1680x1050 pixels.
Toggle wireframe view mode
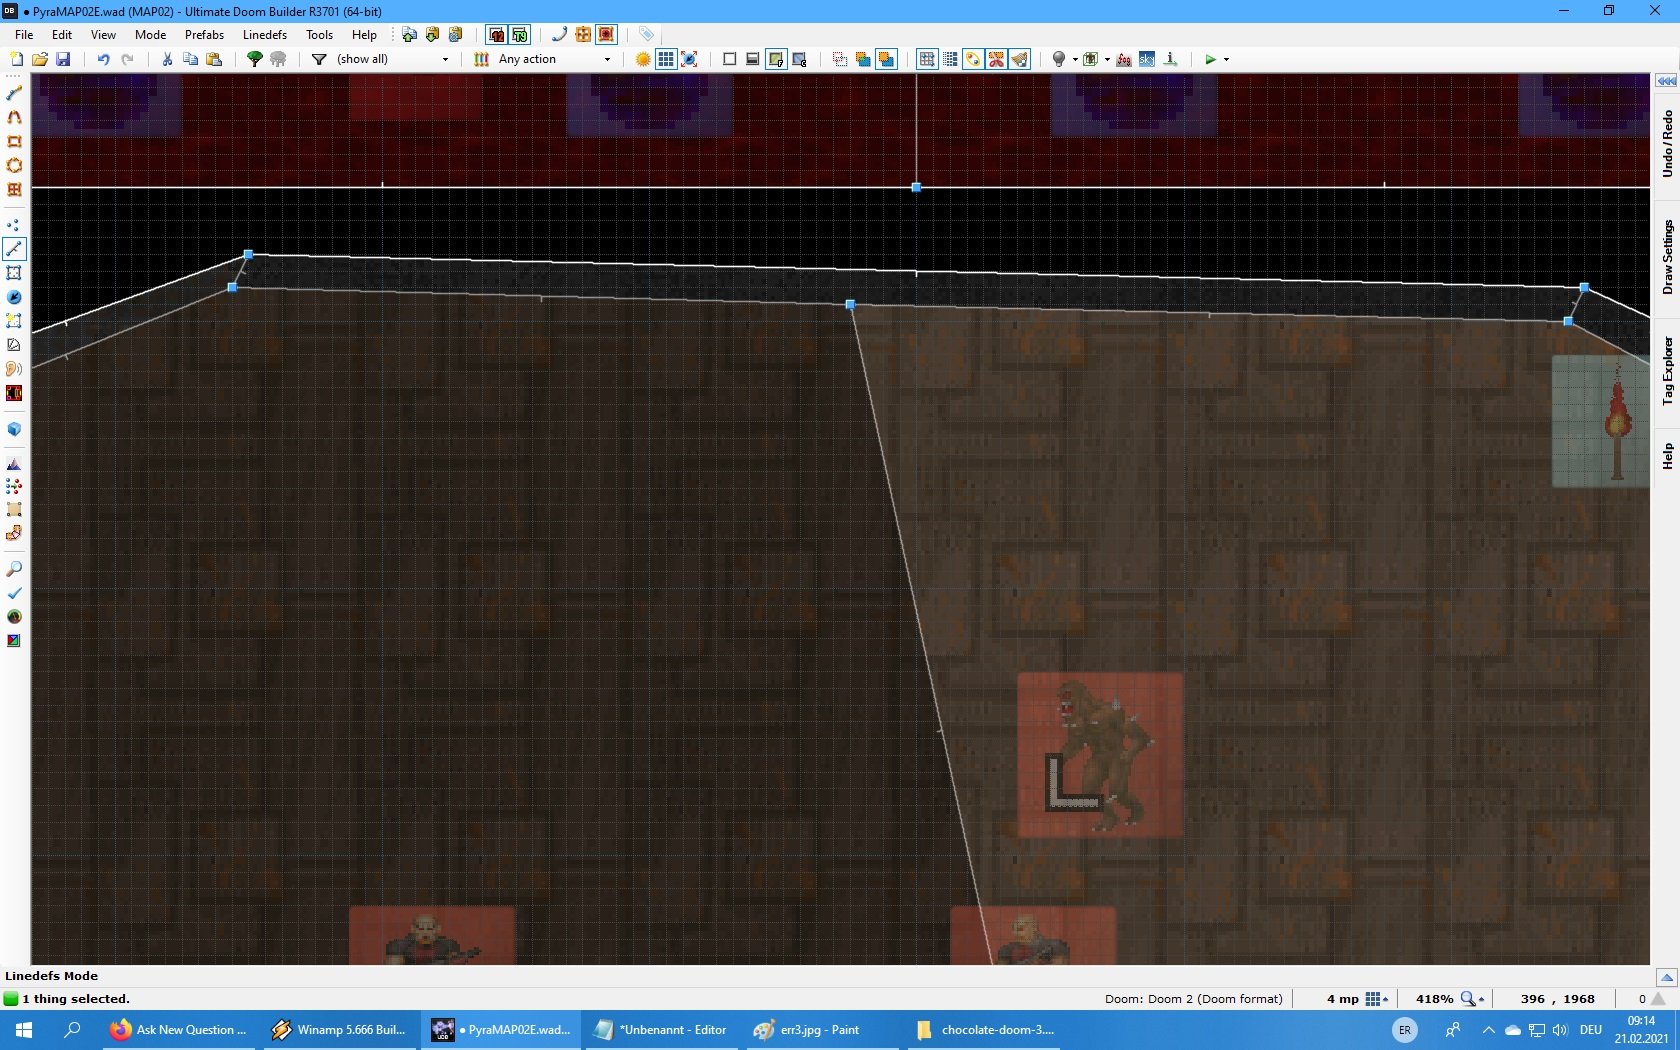point(729,59)
